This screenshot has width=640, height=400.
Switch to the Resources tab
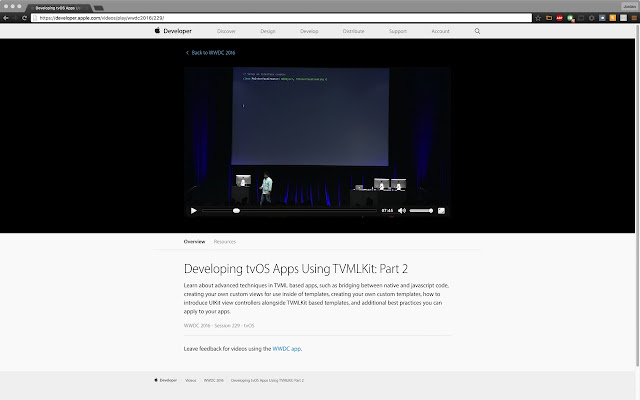[224, 242]
